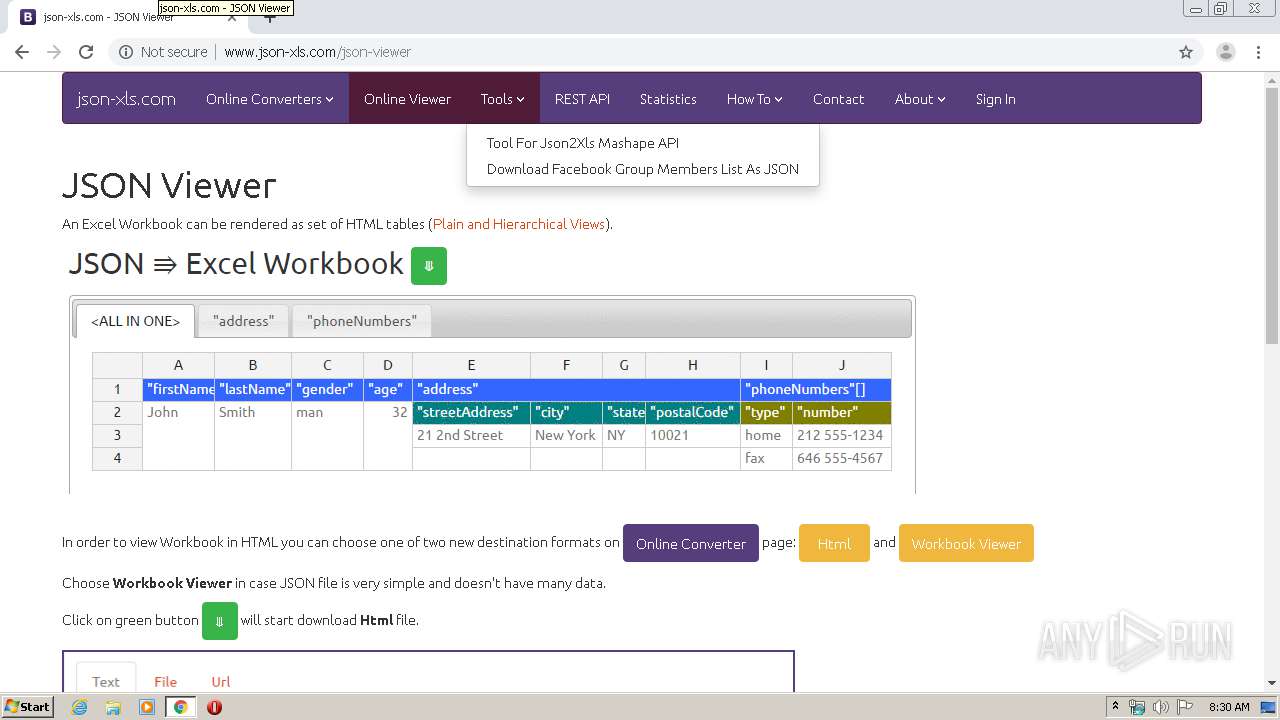Click network icon in system tray
1280x720 pixels.
[x=1137, y=707]
